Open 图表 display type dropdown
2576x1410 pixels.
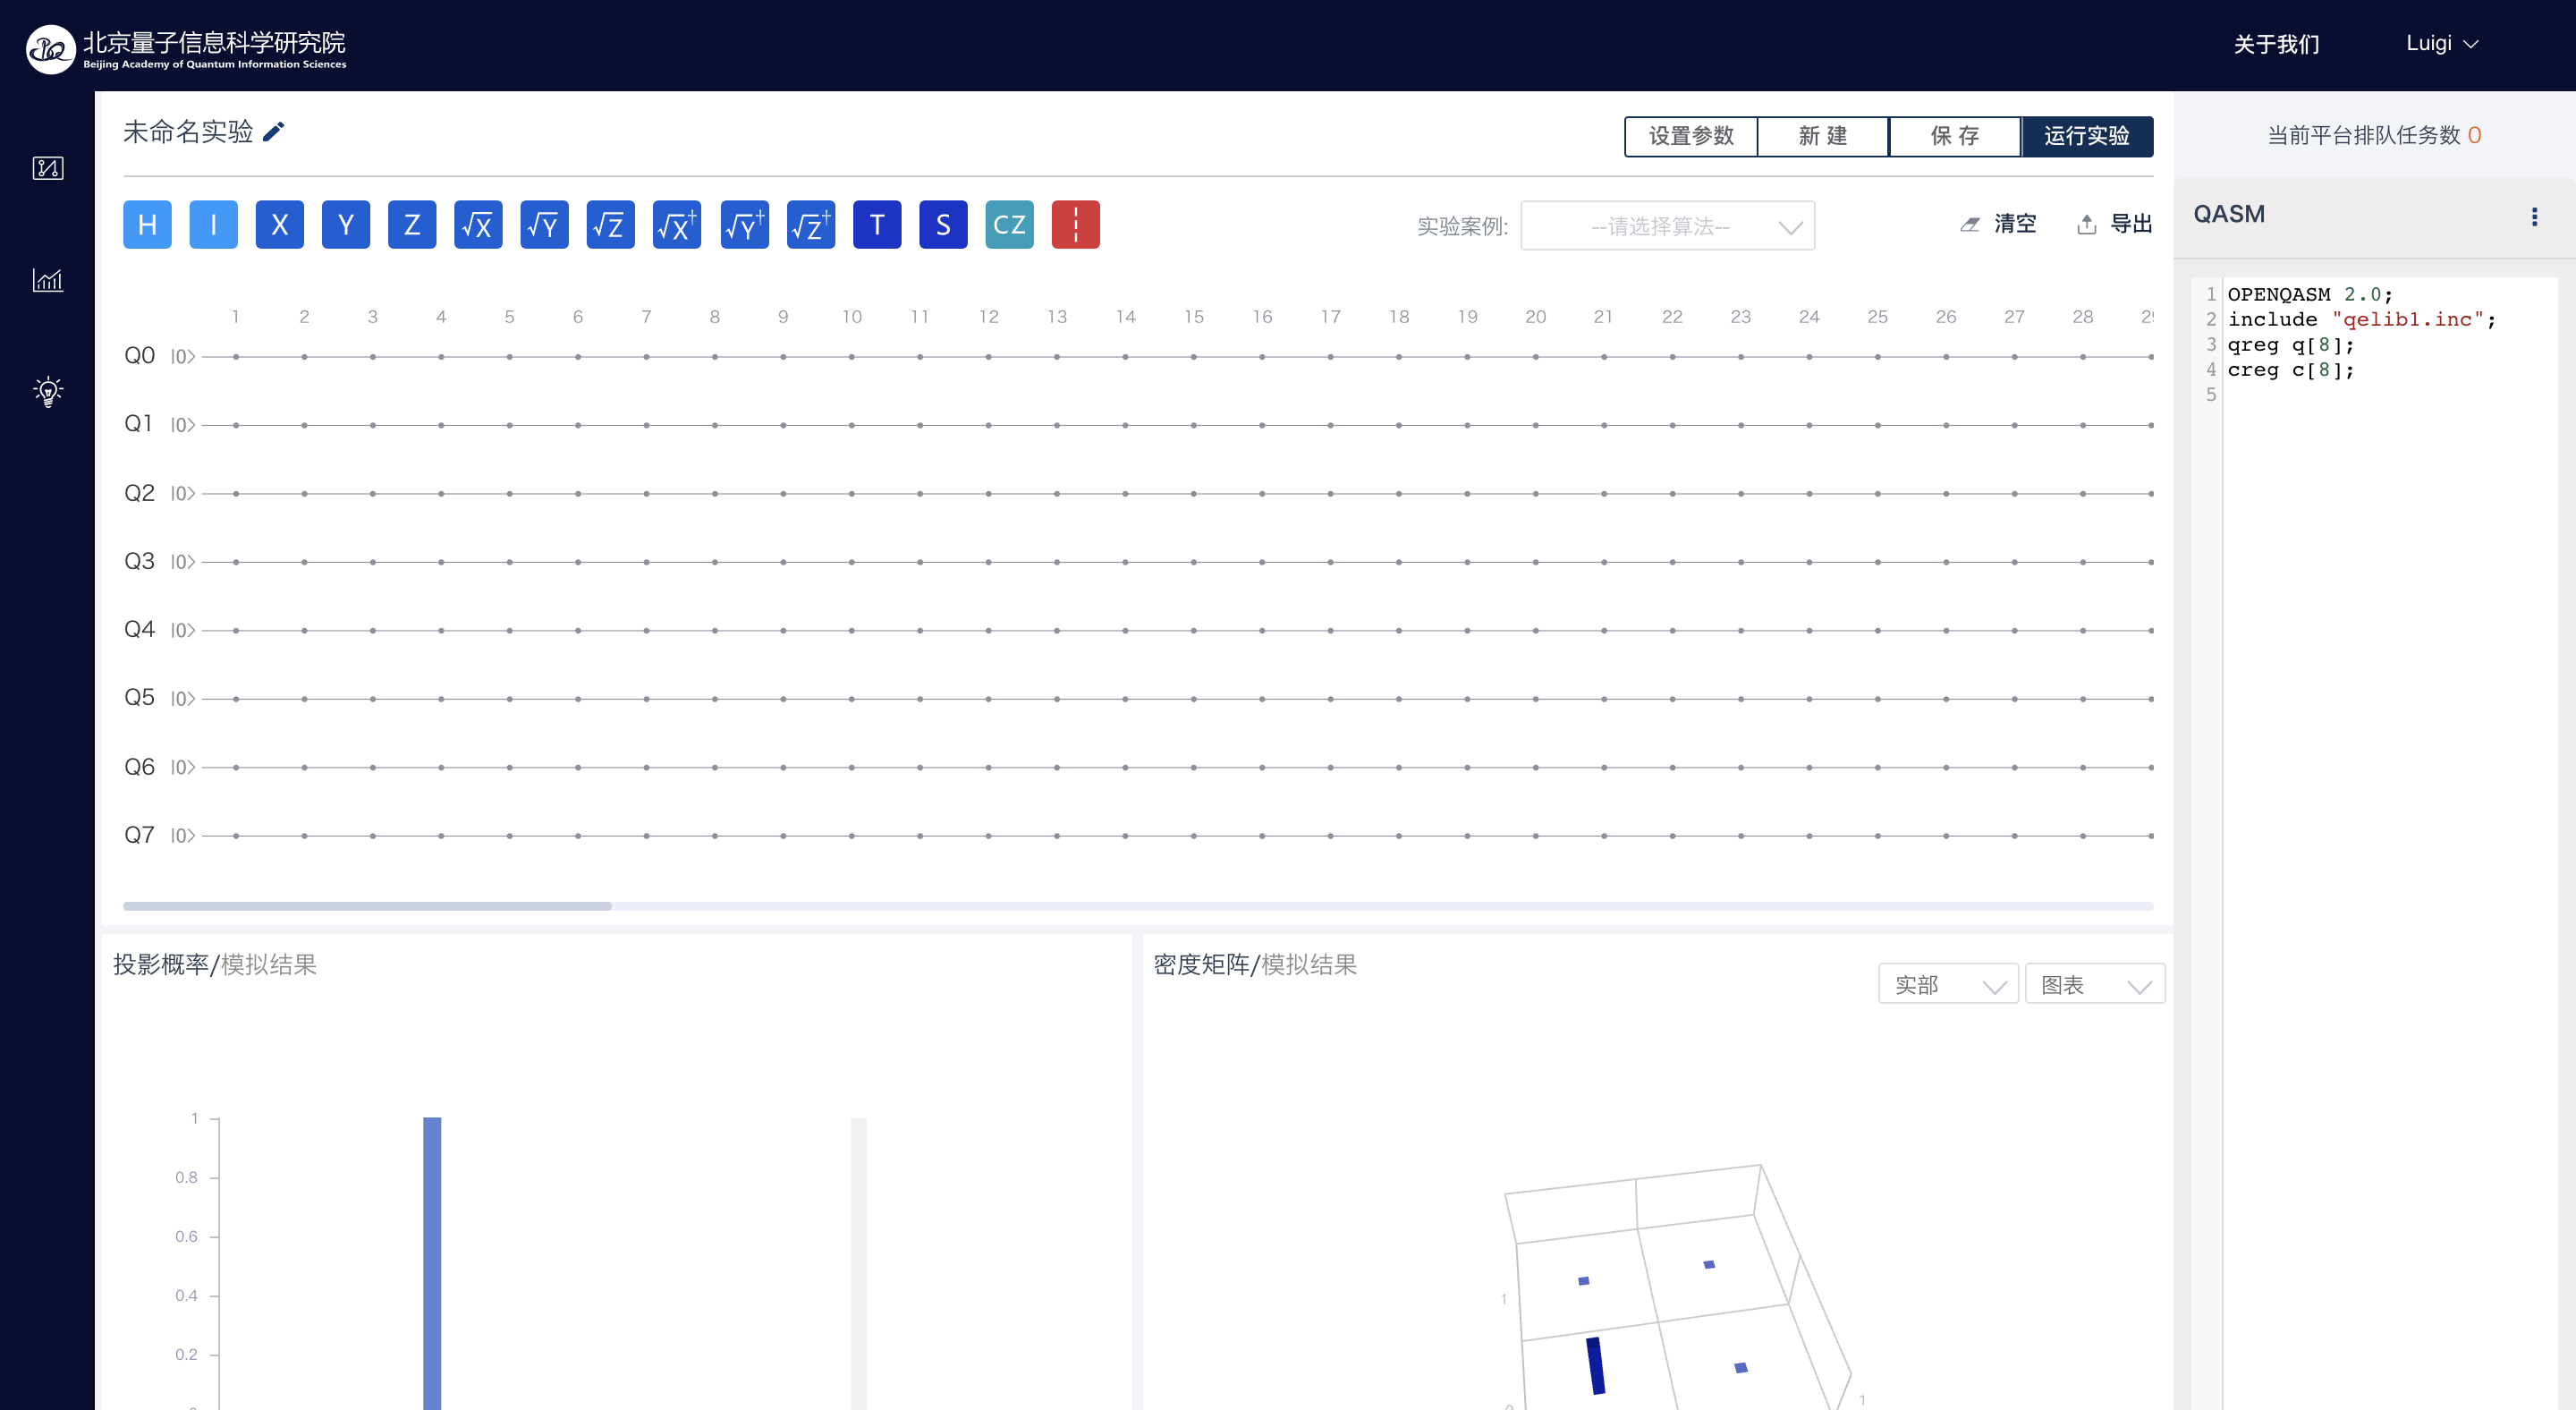click(2095, 984)
